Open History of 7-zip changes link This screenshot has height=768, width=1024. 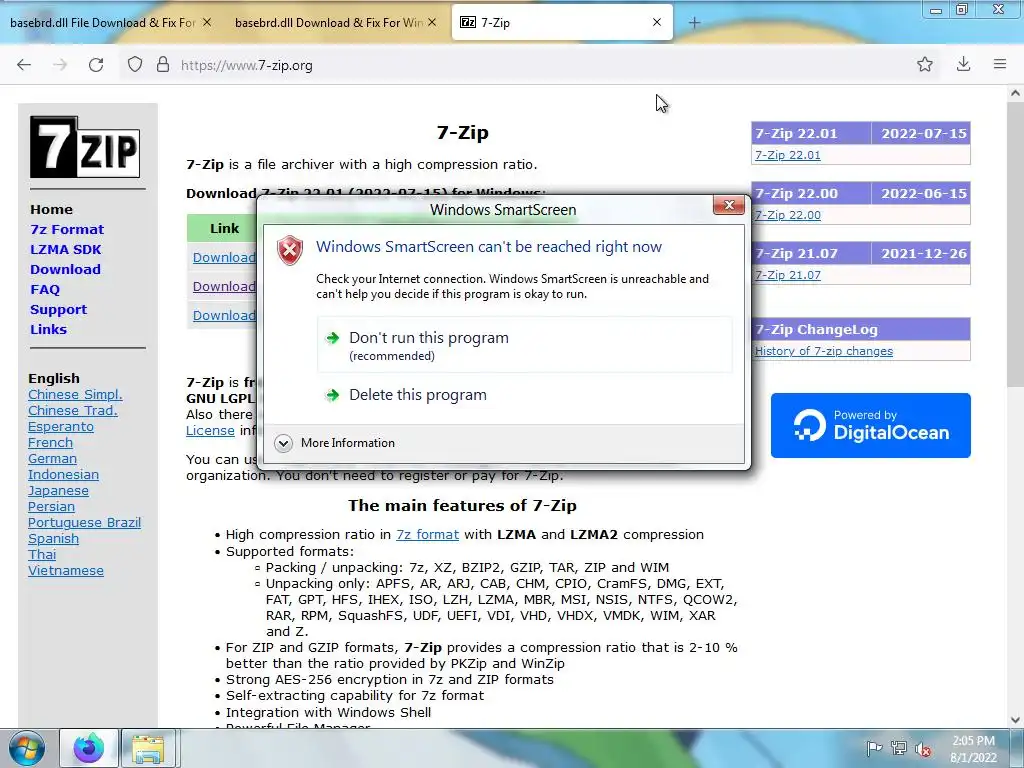(824, 351)
